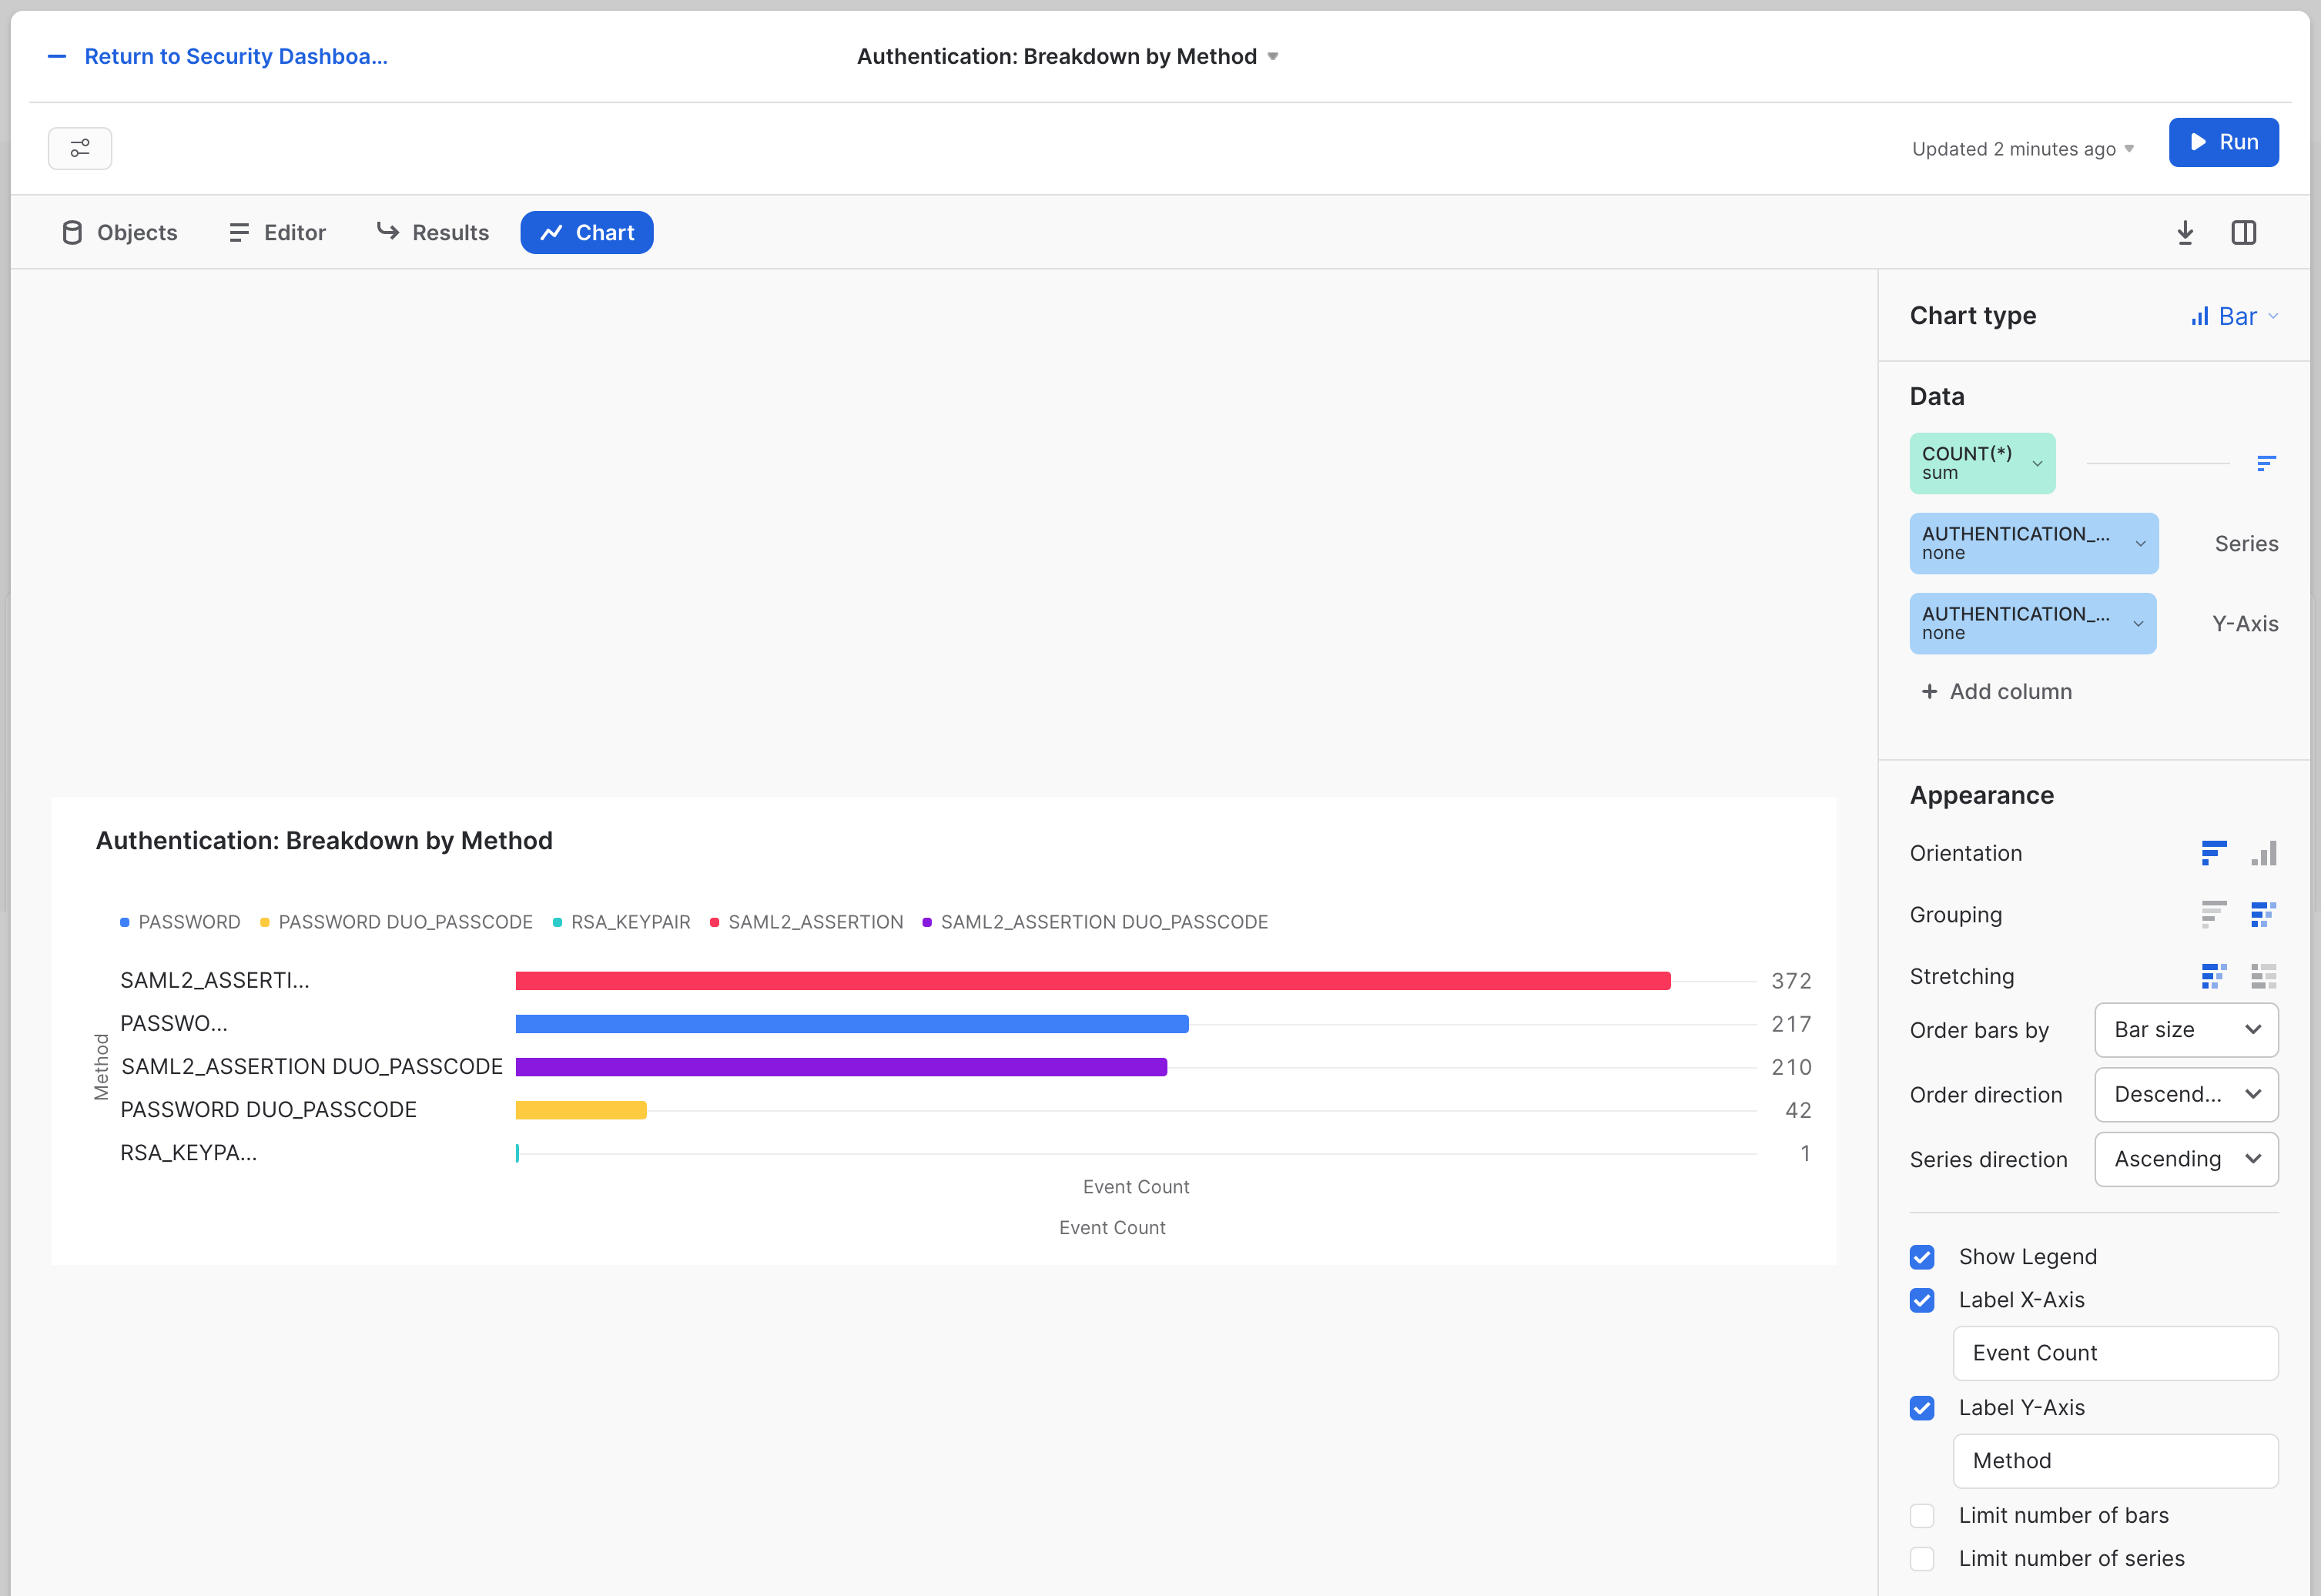2321x1596 pixels.
Task: Disable the Label Y-Axis checkbox
Action: pyautogui.click(x=1922, y=1408)
